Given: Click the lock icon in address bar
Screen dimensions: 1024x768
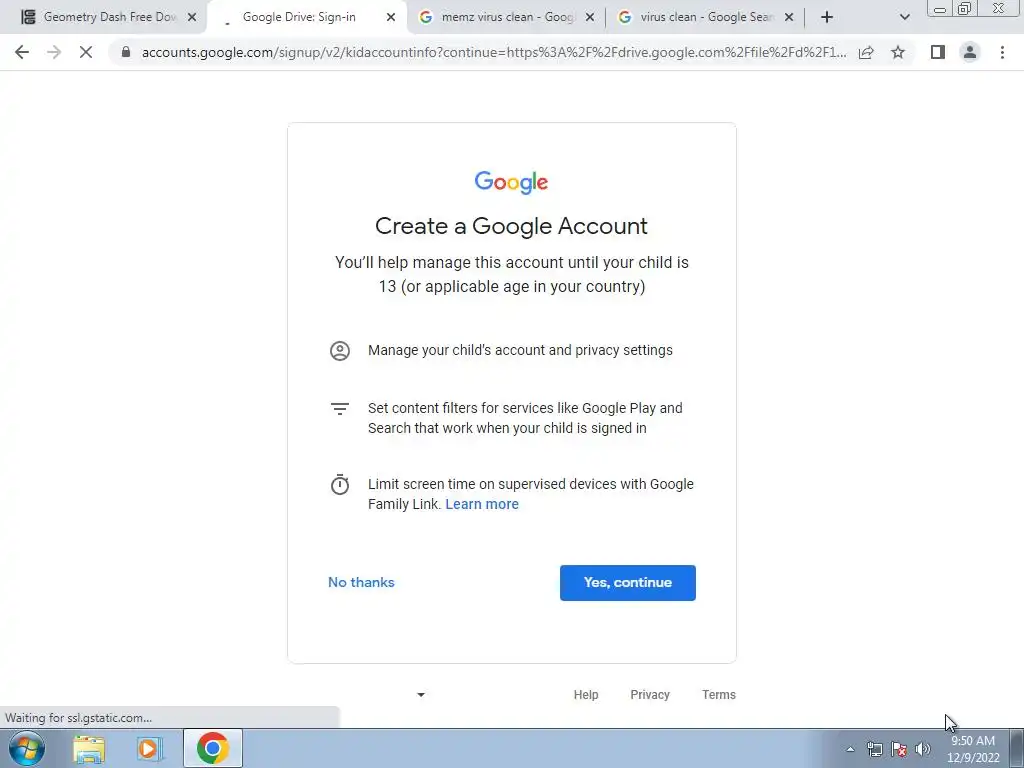Looking at the screenshot, I should pyautogui.click(x=126, y=52).
